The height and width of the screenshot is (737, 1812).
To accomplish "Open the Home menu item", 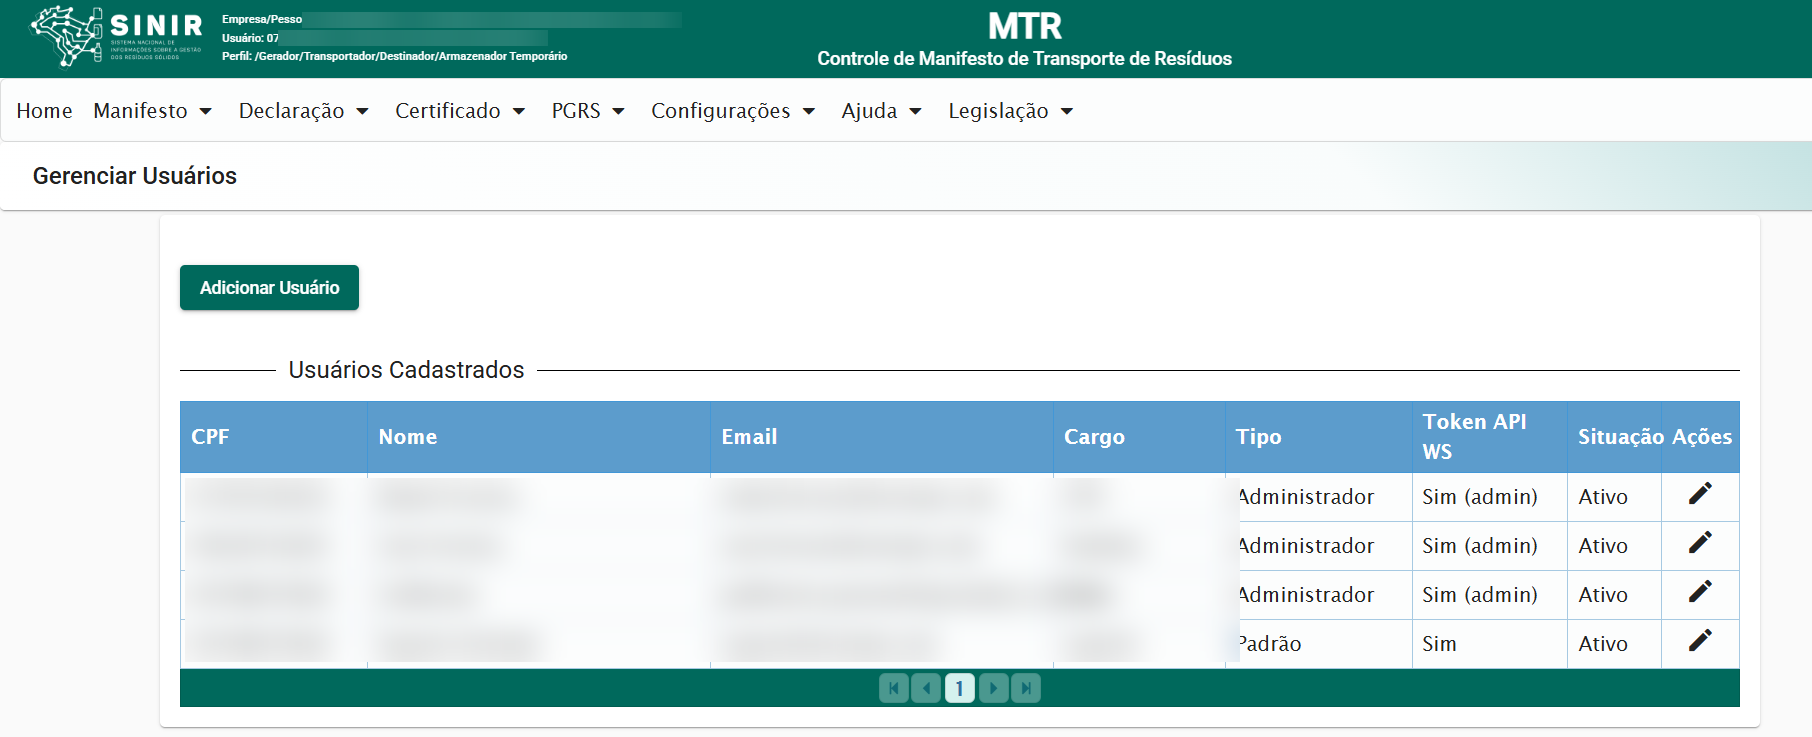I will click(x=44, y=111).
